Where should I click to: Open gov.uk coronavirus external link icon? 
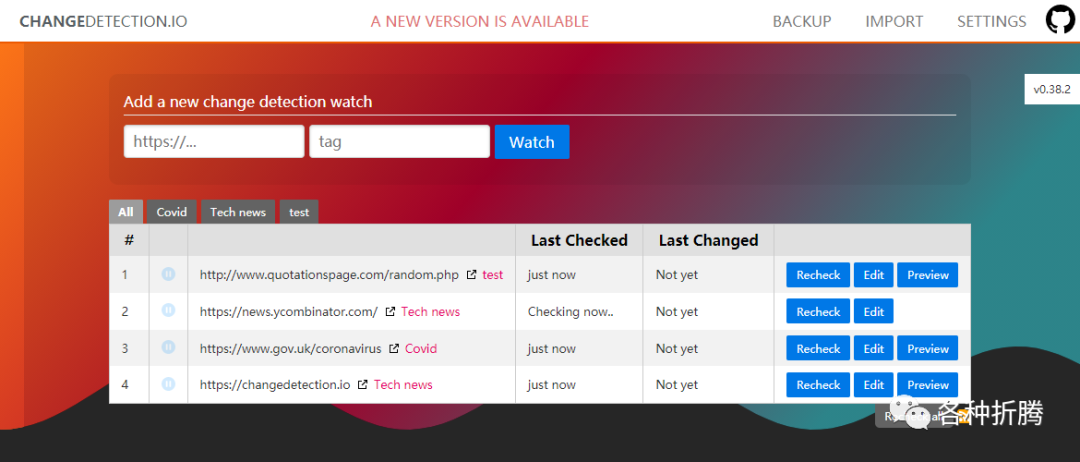click(x=394, y=348)
